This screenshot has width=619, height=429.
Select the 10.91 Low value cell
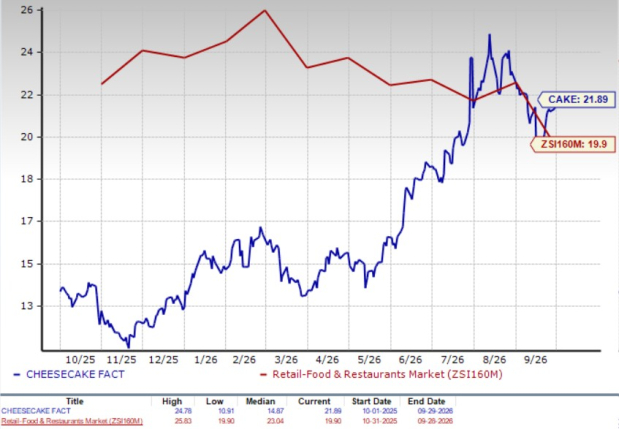pyautogui.click(x=226, y=411)
